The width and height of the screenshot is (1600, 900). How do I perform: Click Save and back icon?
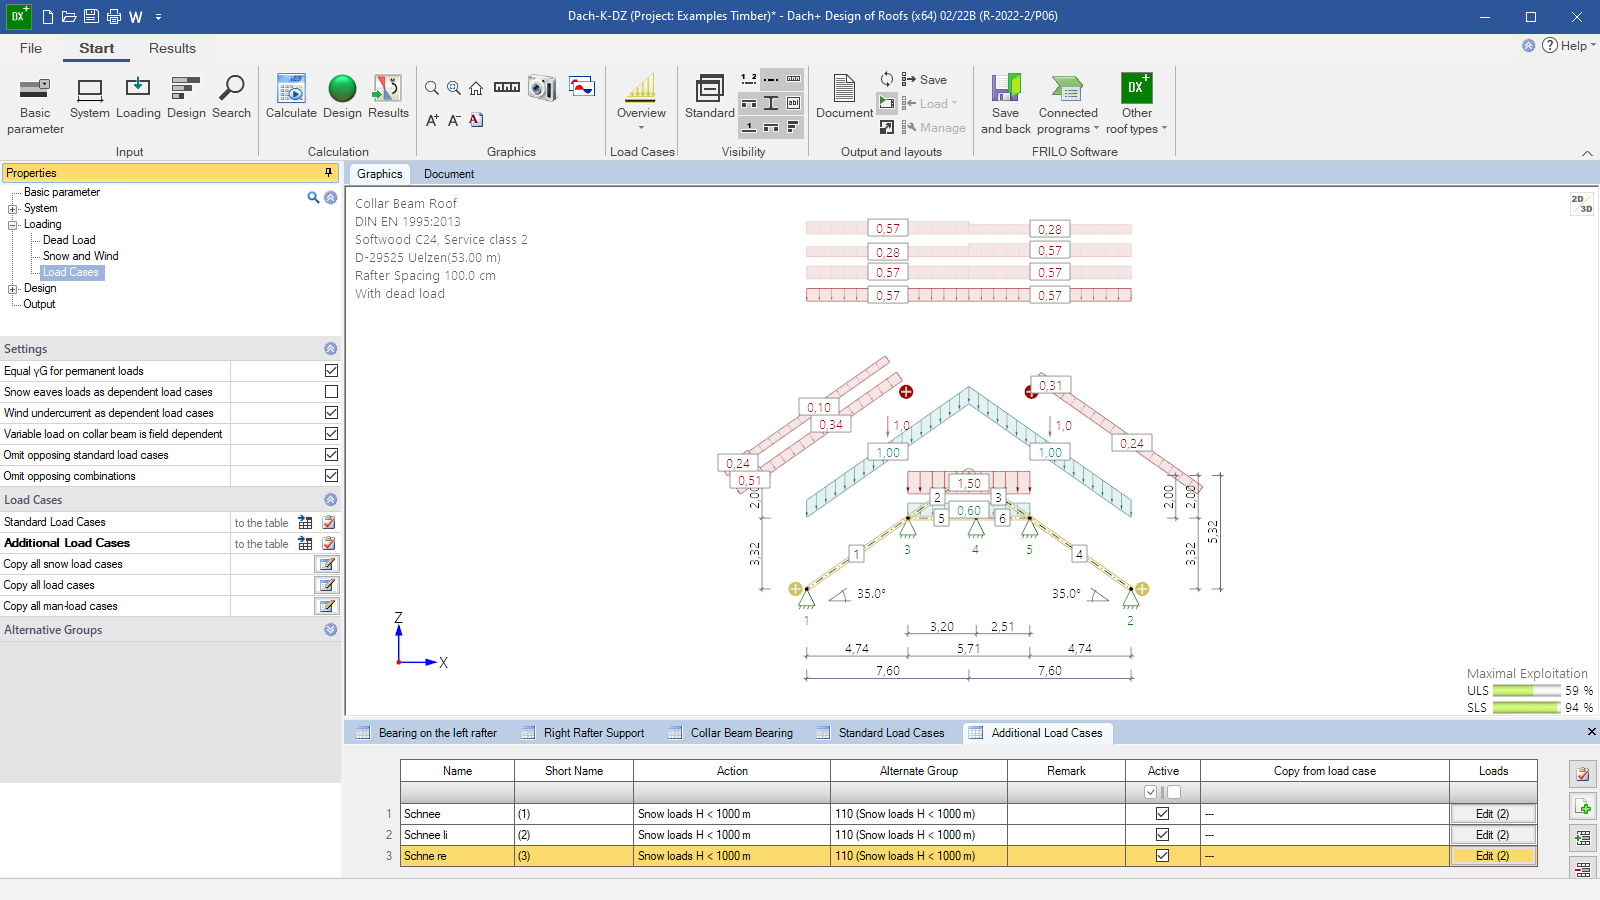coord(1006,104)
